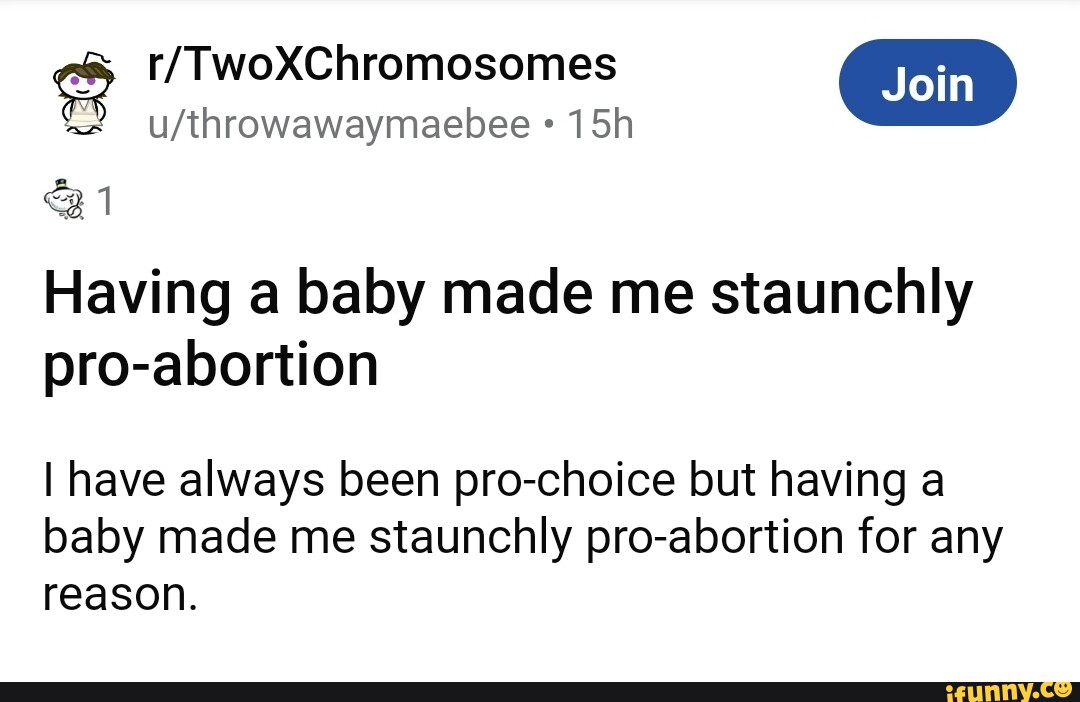
Task: Join the r/TwoXChromosomes community
Action: click(927, 82)
